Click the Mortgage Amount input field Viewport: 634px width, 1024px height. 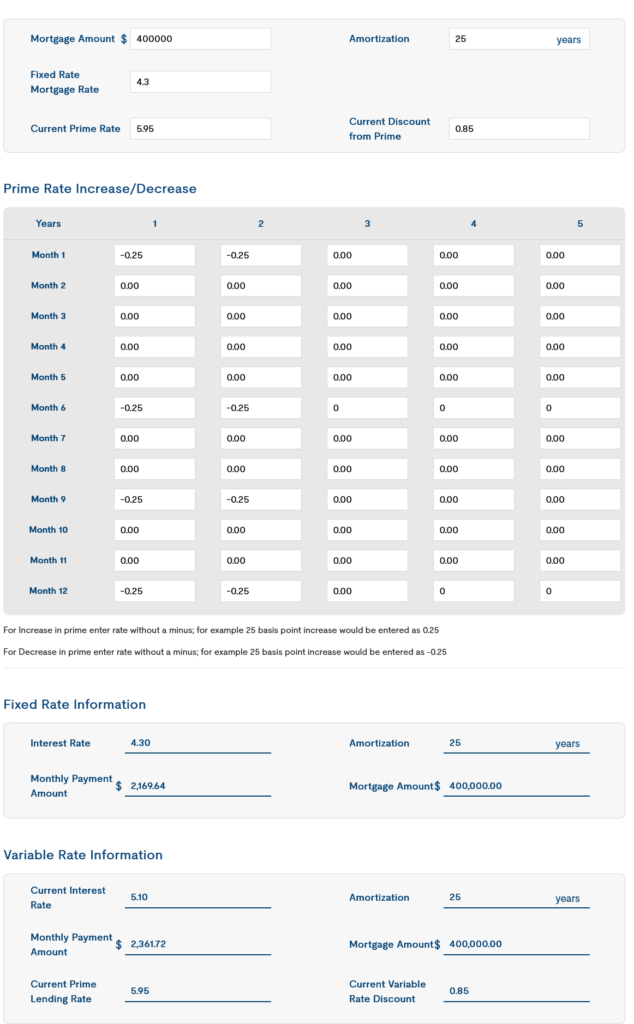pyautogui.click(x=200, y=39)
